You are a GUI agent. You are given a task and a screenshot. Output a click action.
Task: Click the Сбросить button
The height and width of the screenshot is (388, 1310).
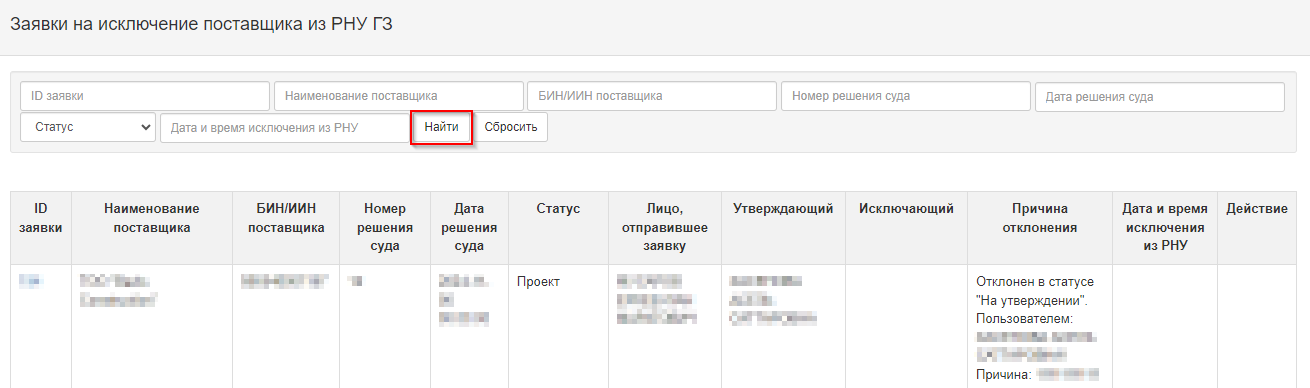[x=511, y=128]
